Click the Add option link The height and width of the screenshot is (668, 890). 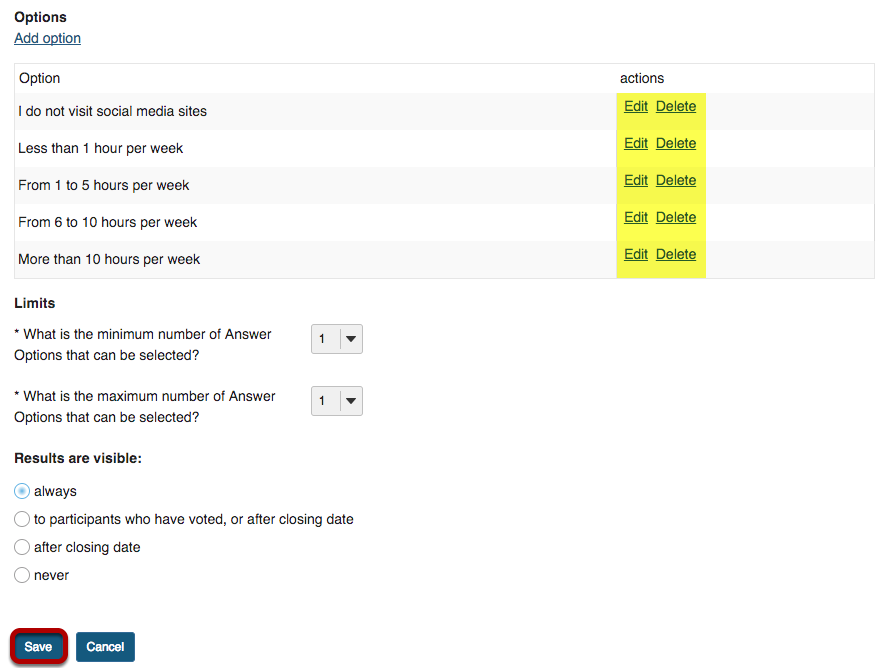click(x=47, y=38)
